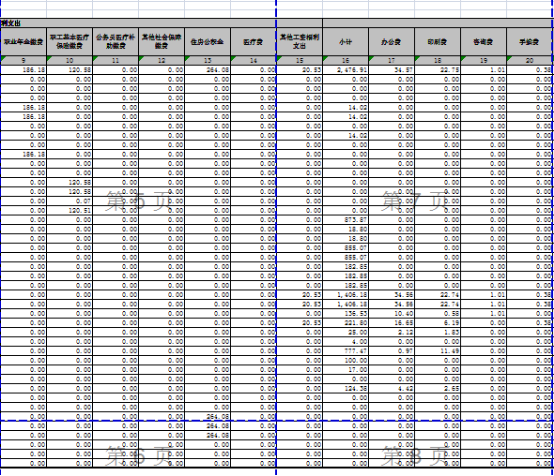The height and width of the screenshot is (476, 554).
Task: Select 0.38 in the 221.80 row
Action: [x=529, y=323]
